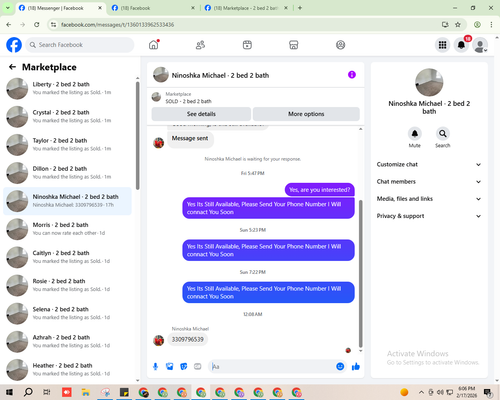Screen dimensions: 500x400
Task: Open the Friends icon in top navigation
Action: click(200, 45)
